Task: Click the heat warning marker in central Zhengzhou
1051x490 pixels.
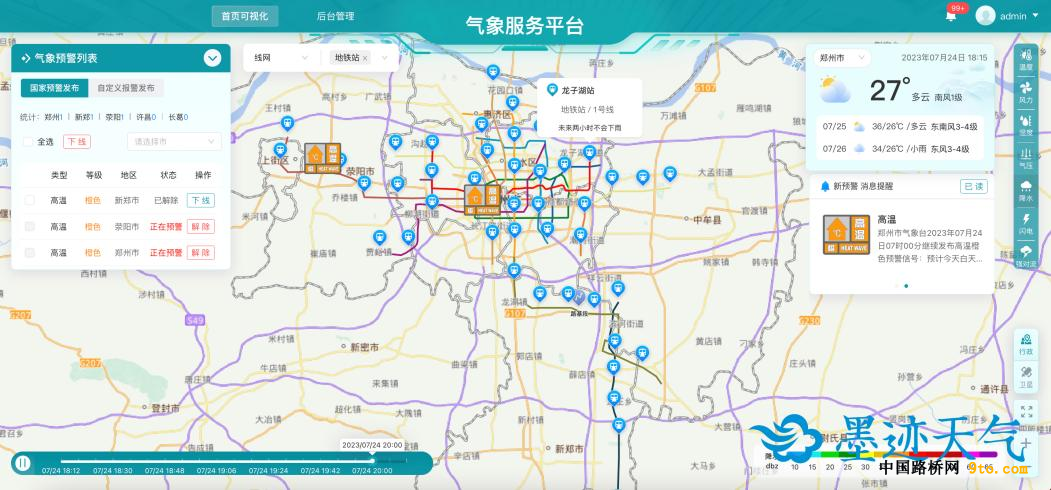Action: click(x=483, y=199)
